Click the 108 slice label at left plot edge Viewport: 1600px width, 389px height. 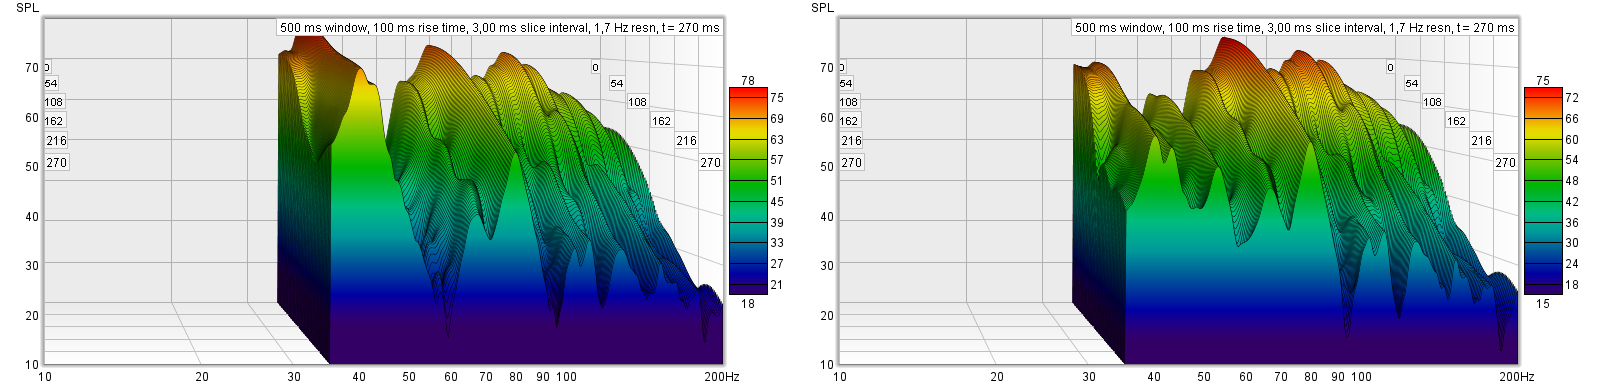(53, 101)
